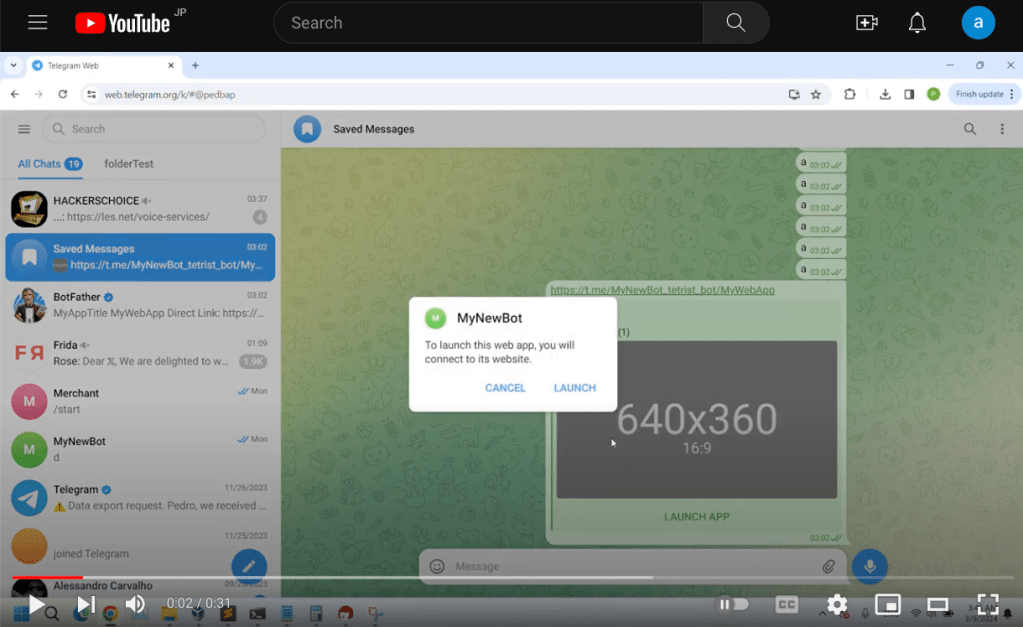Enter full screen mode

(x=987, y=604)
